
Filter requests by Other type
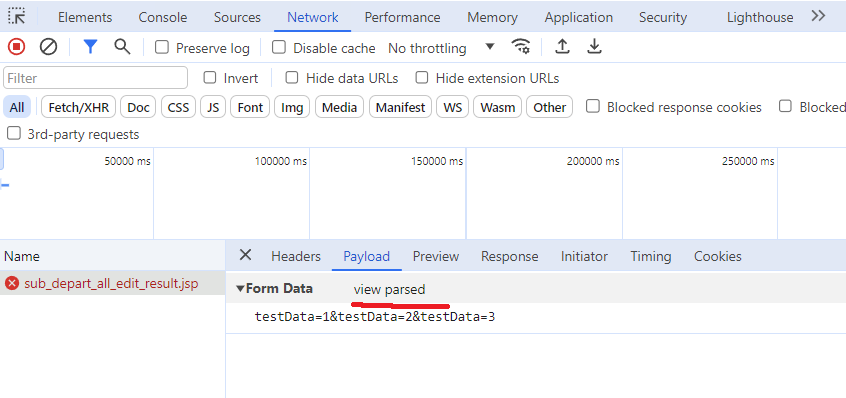tap(549, 107)
